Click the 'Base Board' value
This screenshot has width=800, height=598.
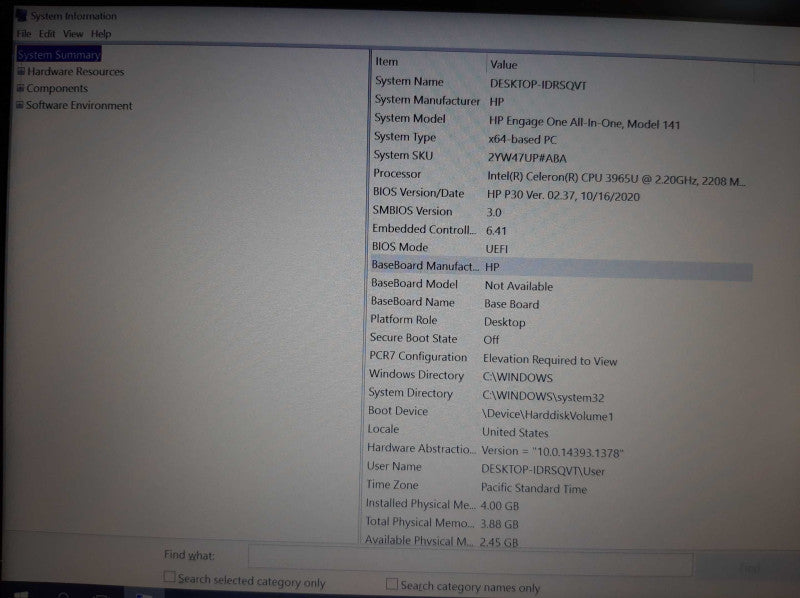click(511, 304)
